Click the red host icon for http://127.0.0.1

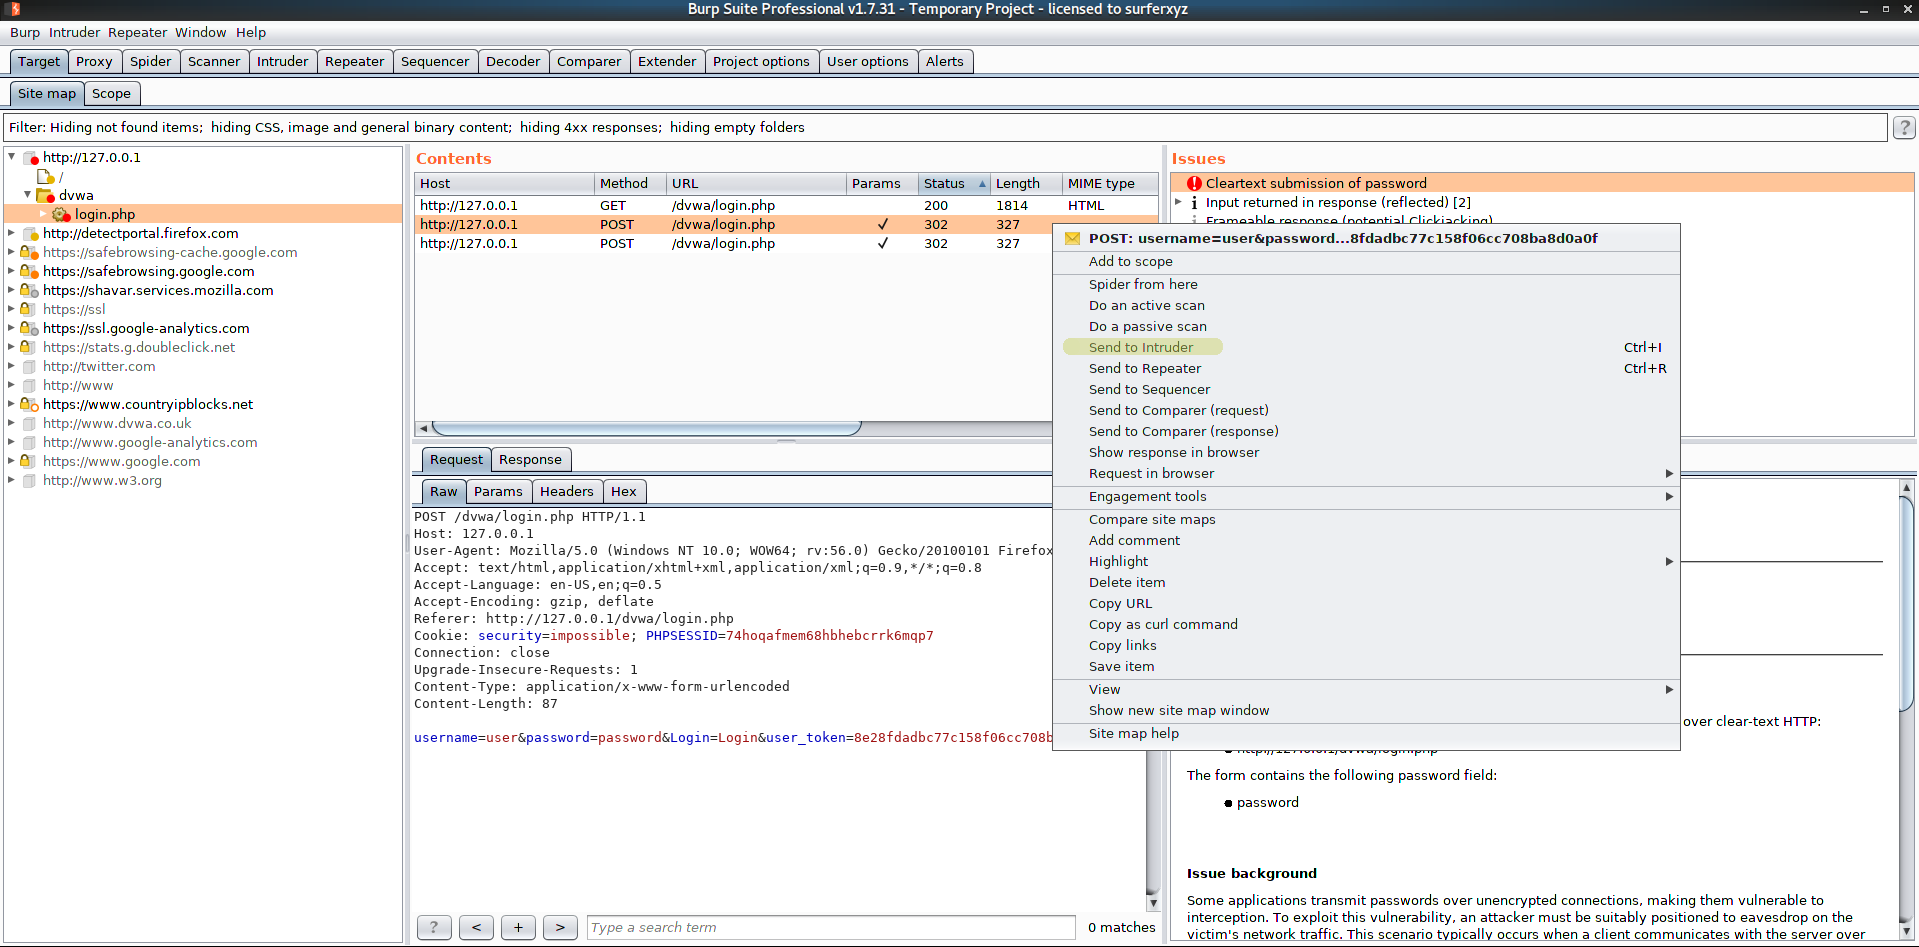point(30,158)
